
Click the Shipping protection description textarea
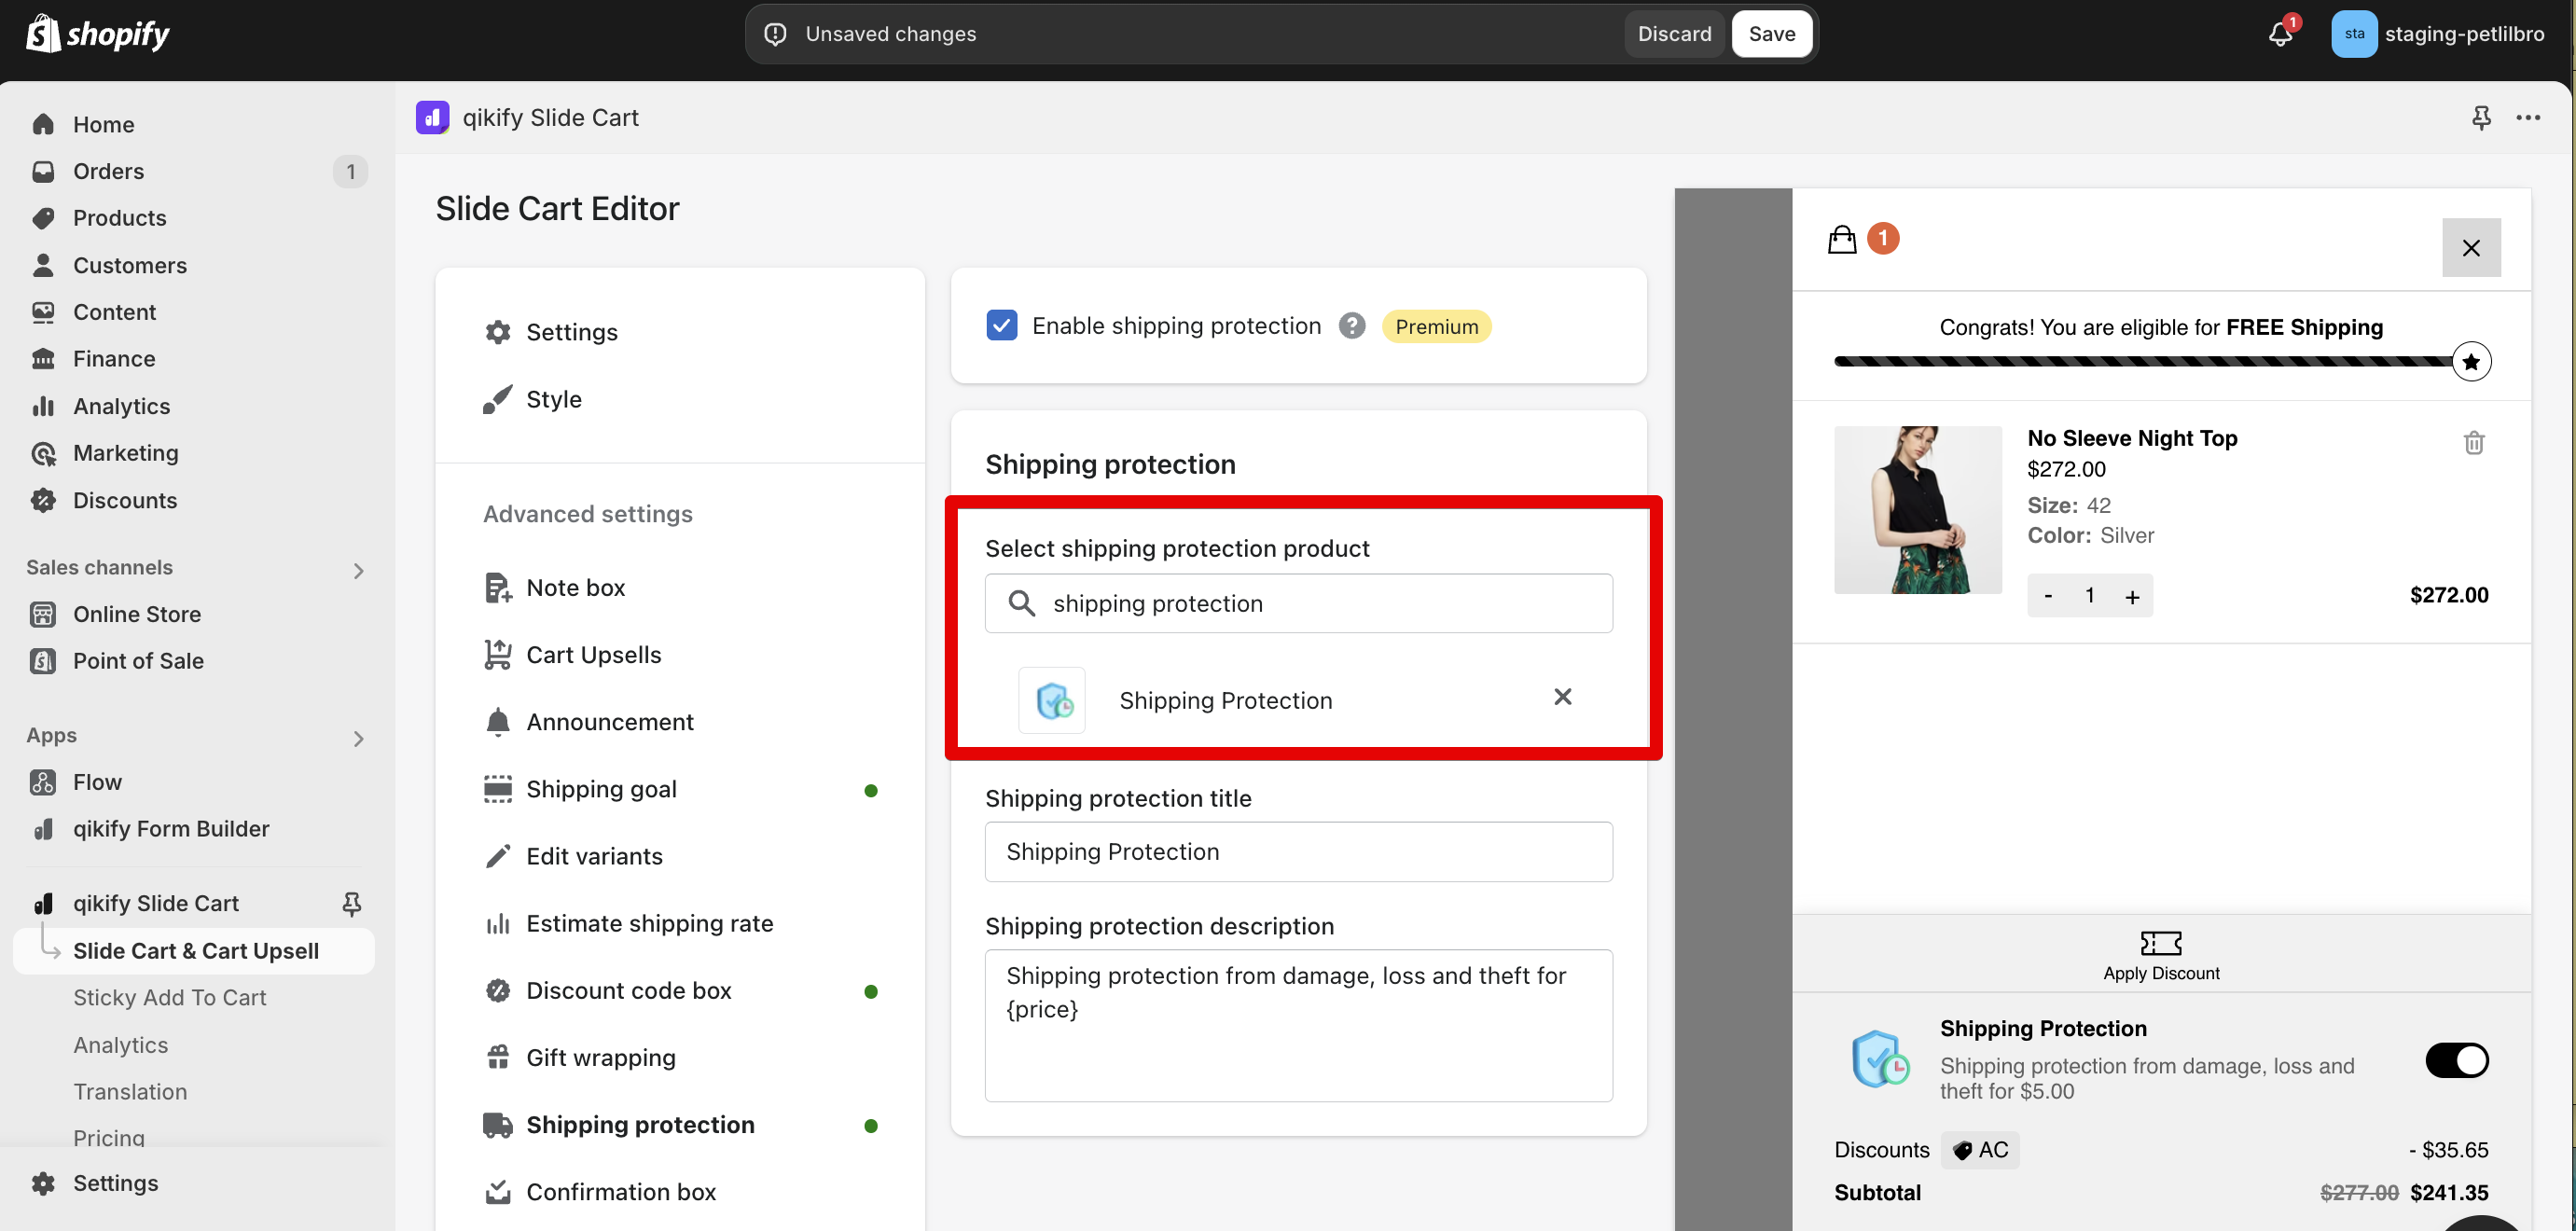[x=1298, y=1026]
